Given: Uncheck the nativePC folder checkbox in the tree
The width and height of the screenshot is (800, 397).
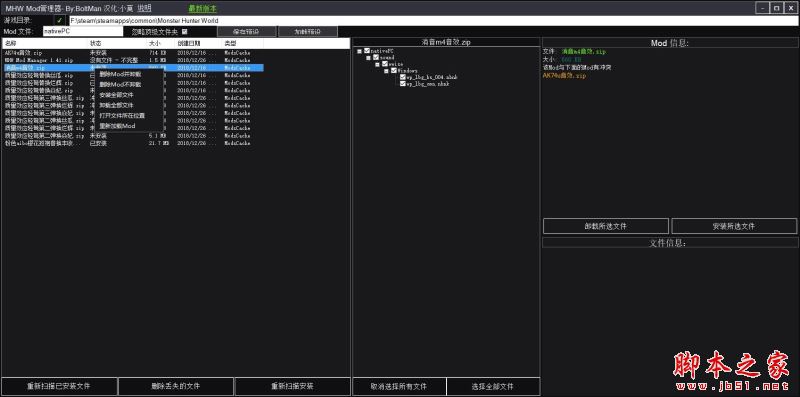Looking at the screenshot, I should (367, 51).
